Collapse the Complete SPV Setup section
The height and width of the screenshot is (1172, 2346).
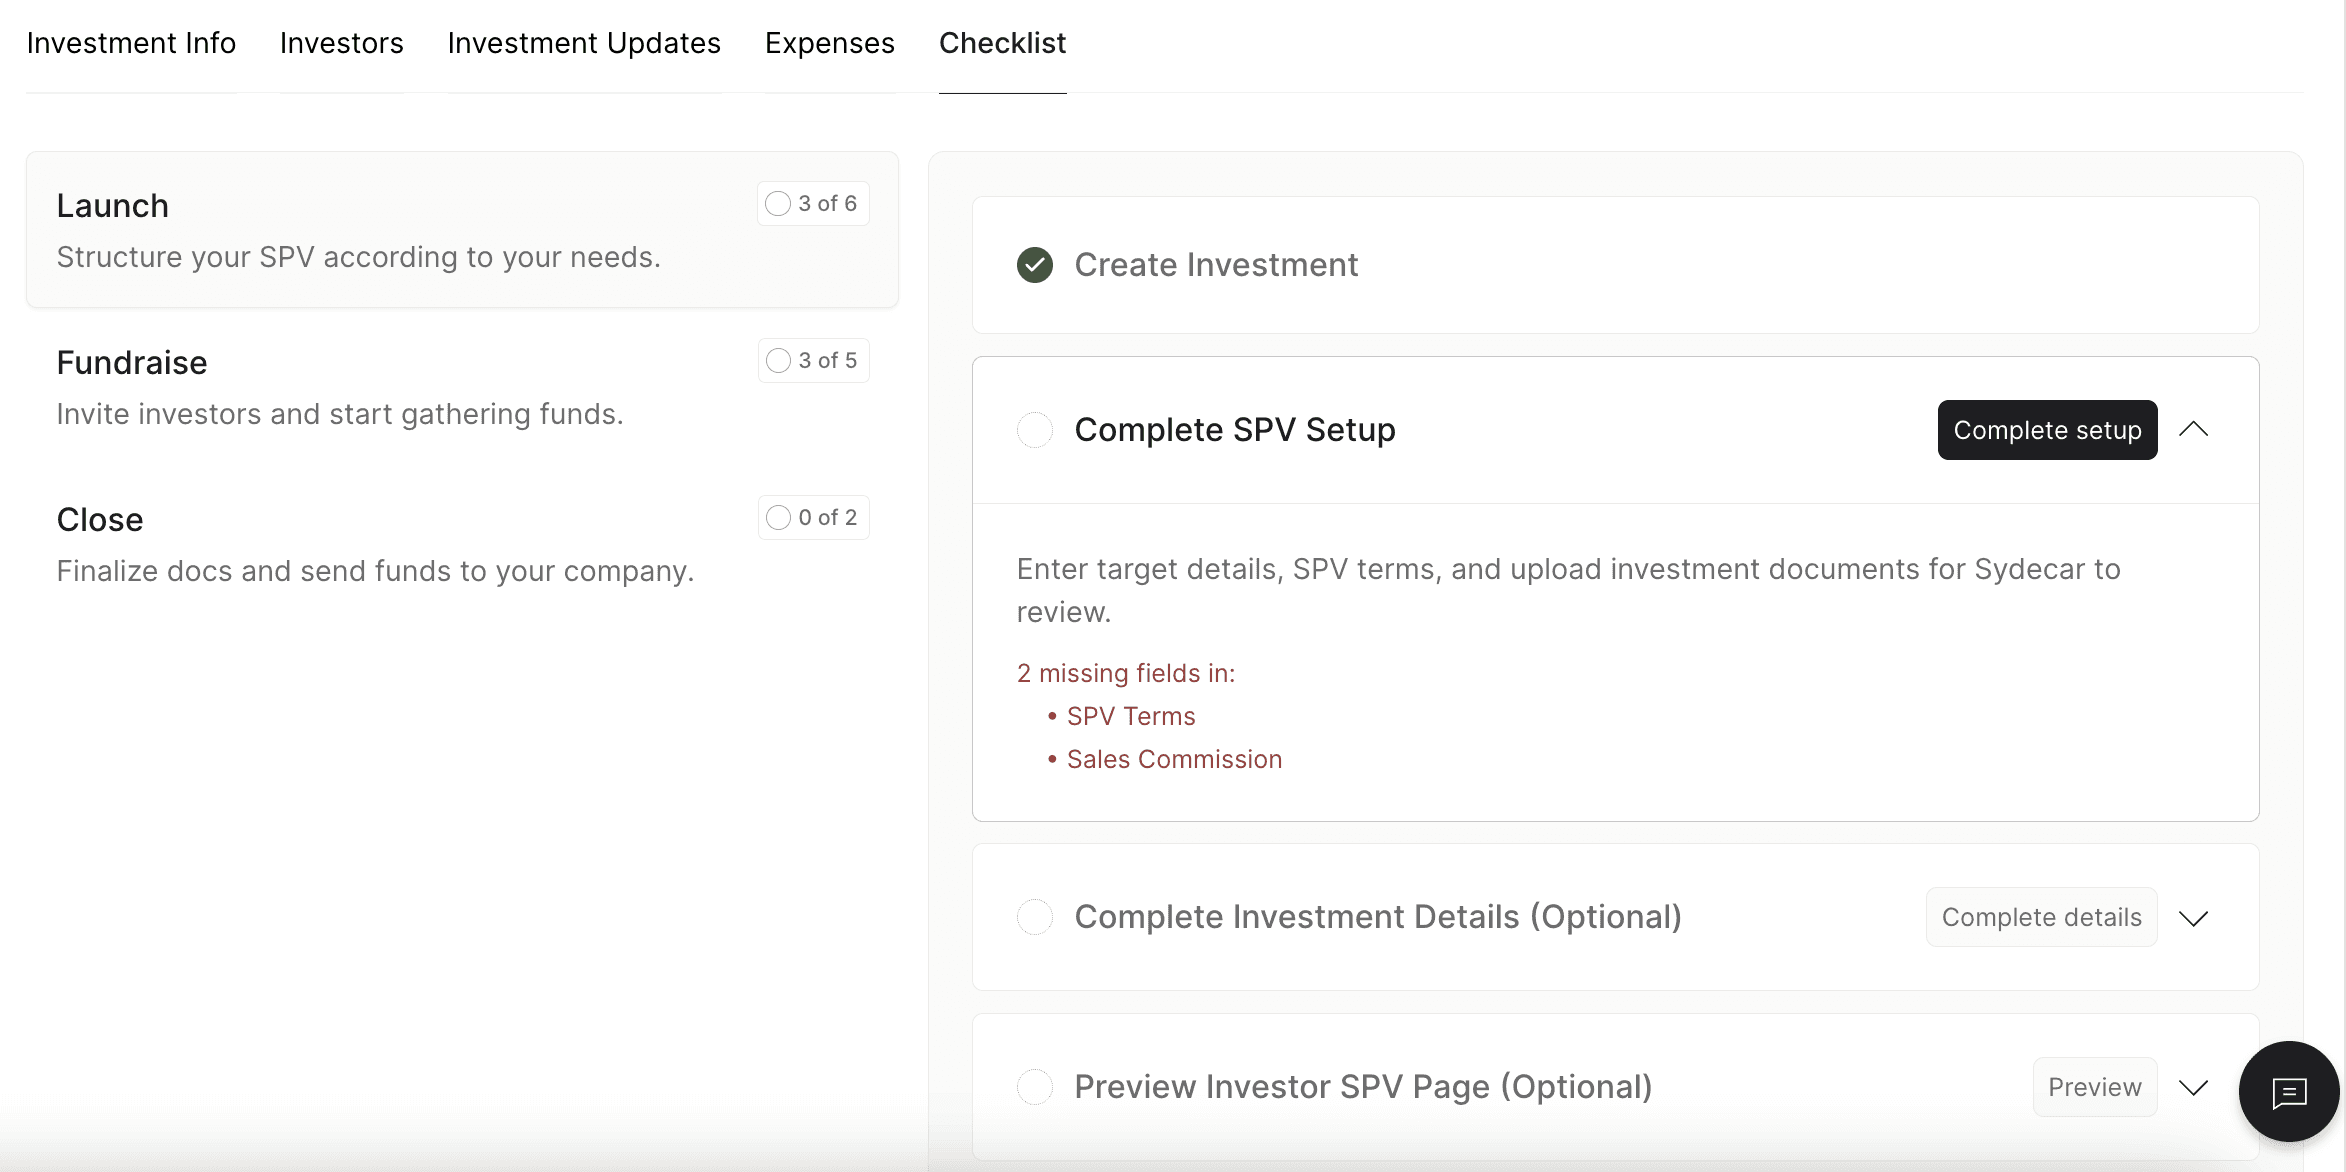2193,430
